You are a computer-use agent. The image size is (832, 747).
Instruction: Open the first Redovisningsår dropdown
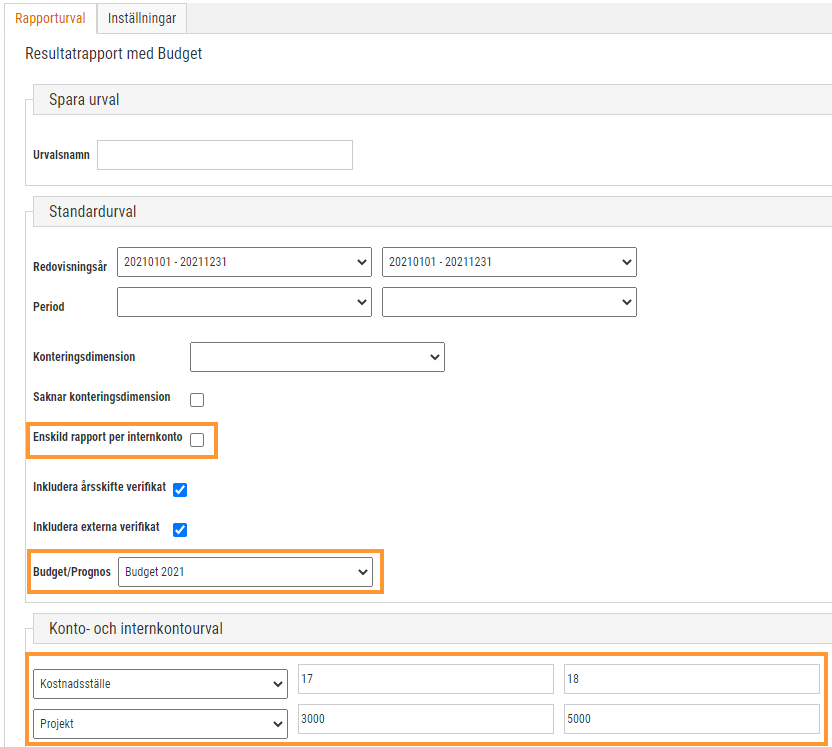pyautogui.click(x=244, y=262)
